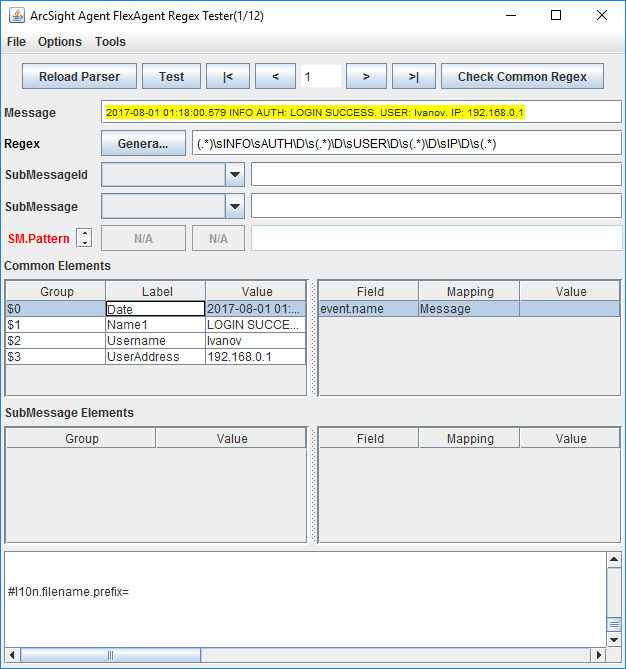Screen dimensions: 626x669
Task: Click the Test button
Action: [171, 76]
